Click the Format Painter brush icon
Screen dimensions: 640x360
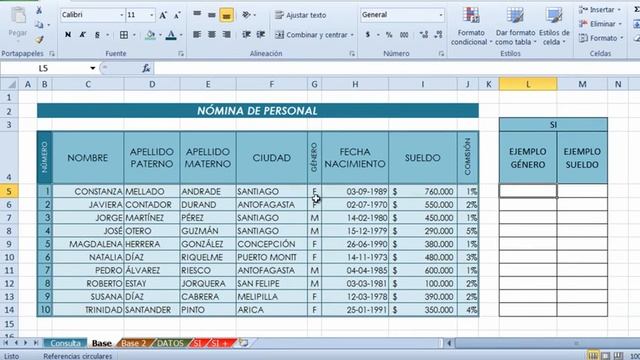tap(39, 39)
